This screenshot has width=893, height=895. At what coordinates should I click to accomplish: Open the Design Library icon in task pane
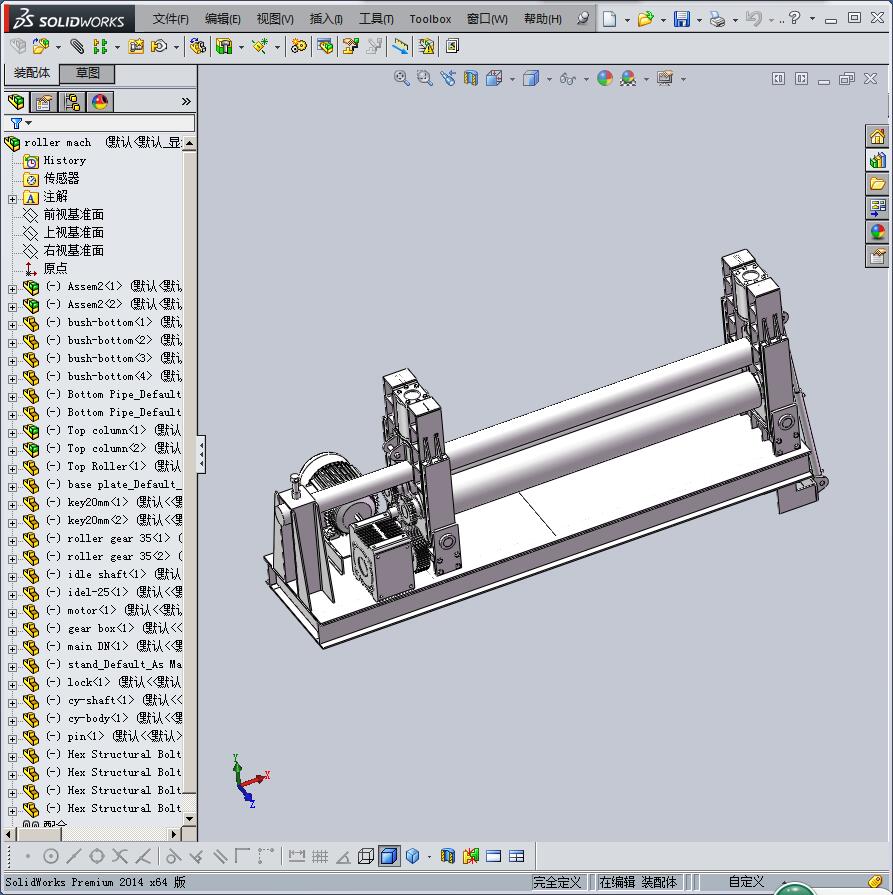tap(877, 160)
